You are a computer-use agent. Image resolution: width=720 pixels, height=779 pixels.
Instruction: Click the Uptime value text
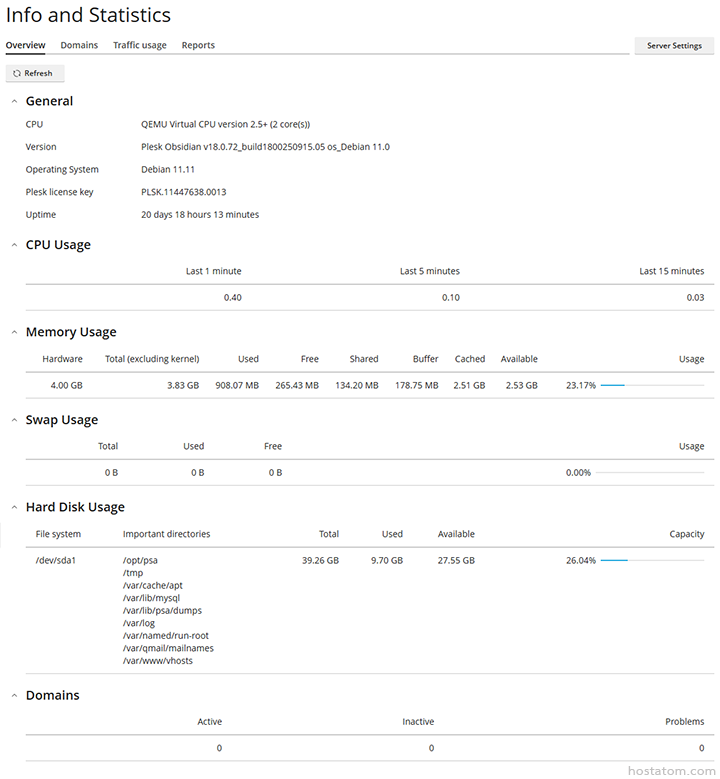point(200,215)
